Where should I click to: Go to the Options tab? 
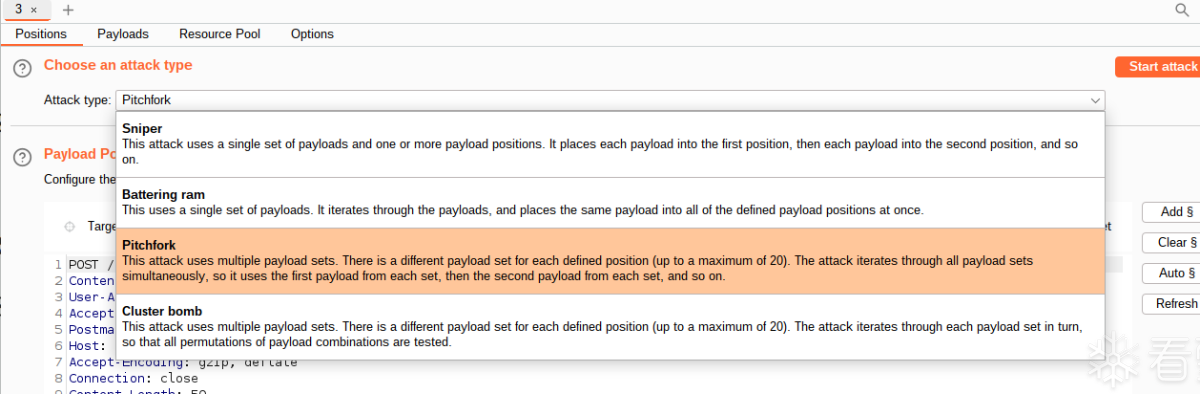pyautogui.click(x=312, y=34)
